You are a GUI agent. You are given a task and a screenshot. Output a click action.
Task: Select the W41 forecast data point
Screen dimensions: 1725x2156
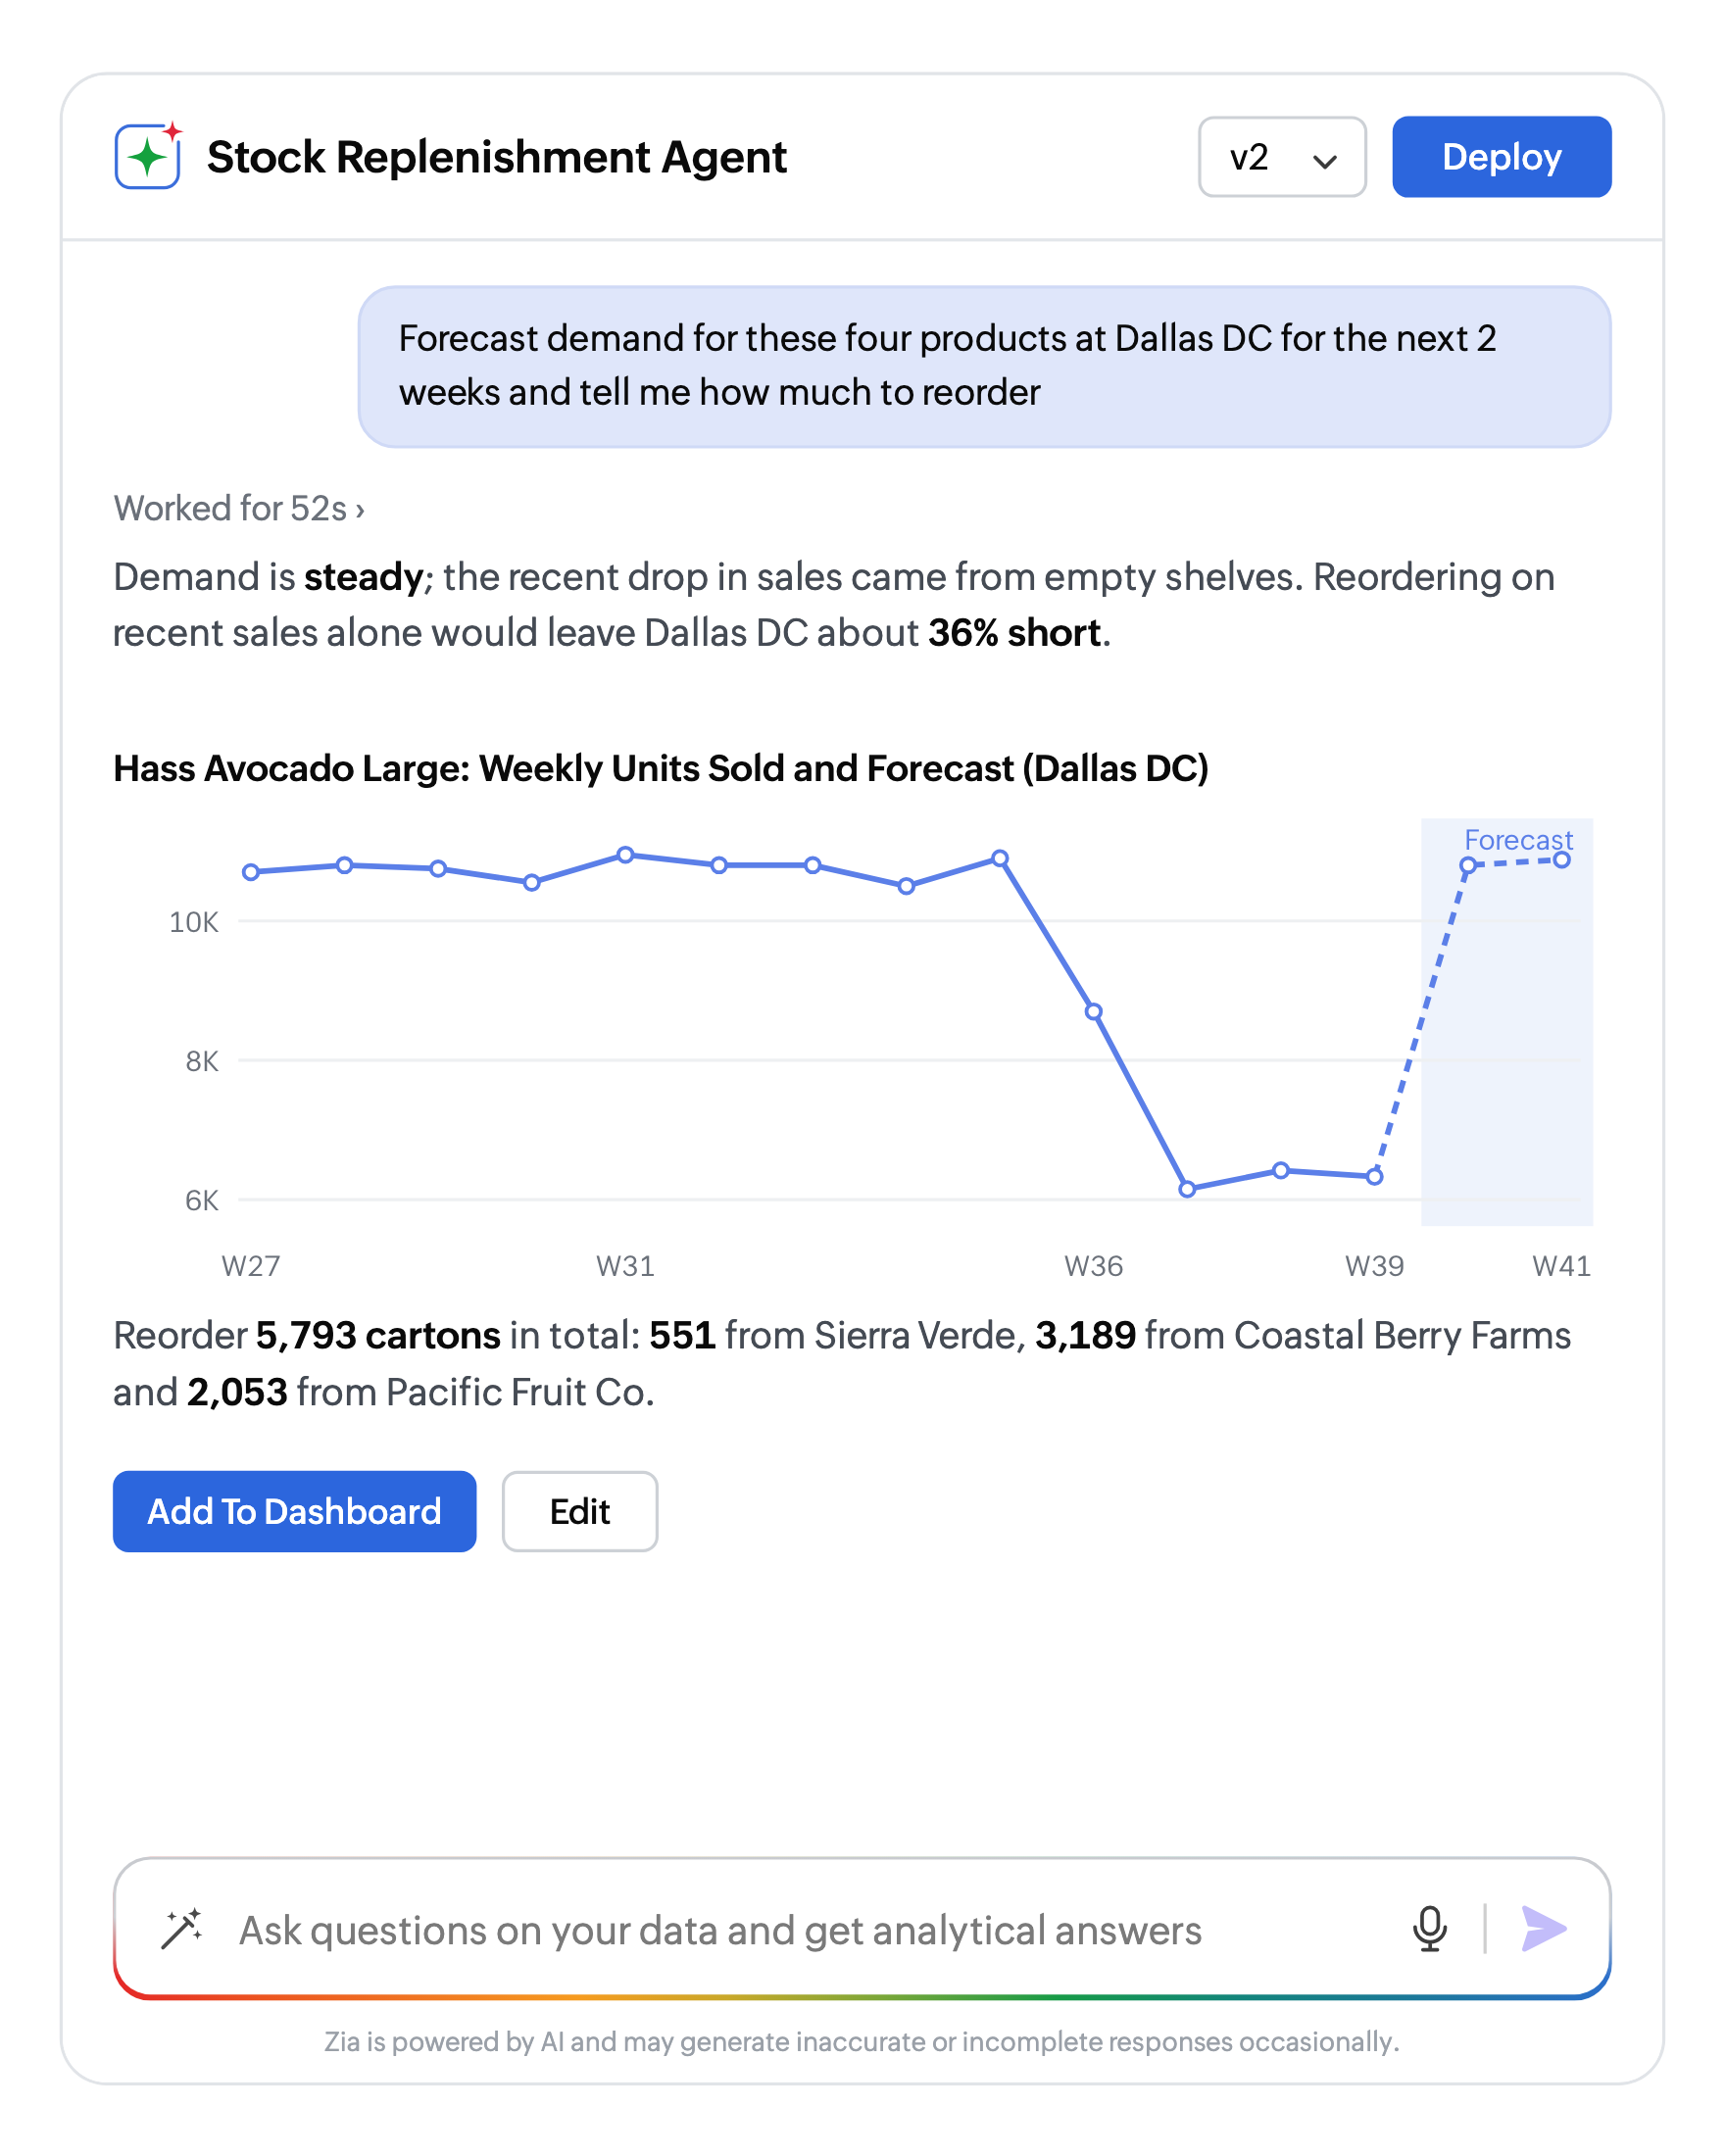(x=1561, y=860)
